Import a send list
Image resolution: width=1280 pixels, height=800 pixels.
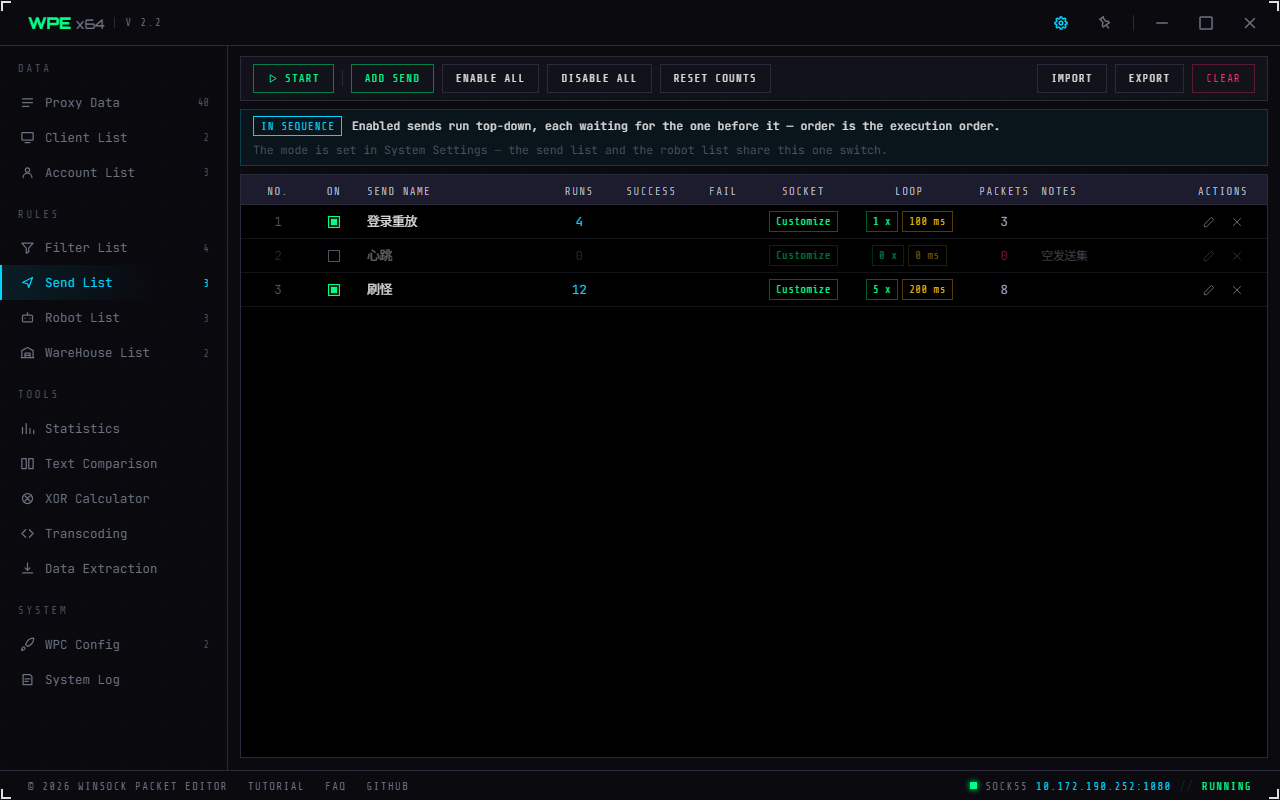pos(1072,78)
